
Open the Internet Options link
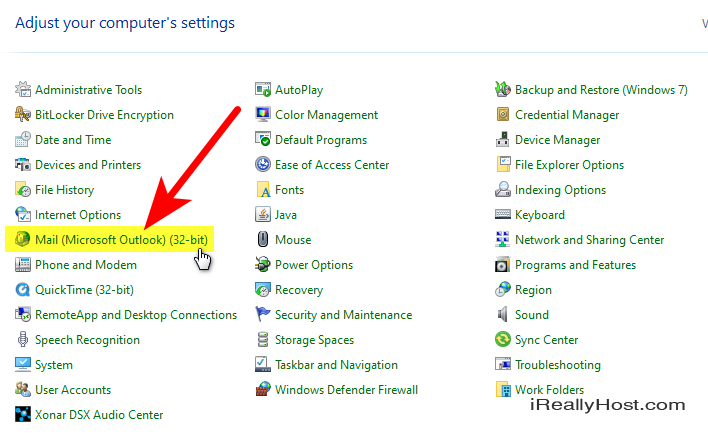click(x=78, y=215)
